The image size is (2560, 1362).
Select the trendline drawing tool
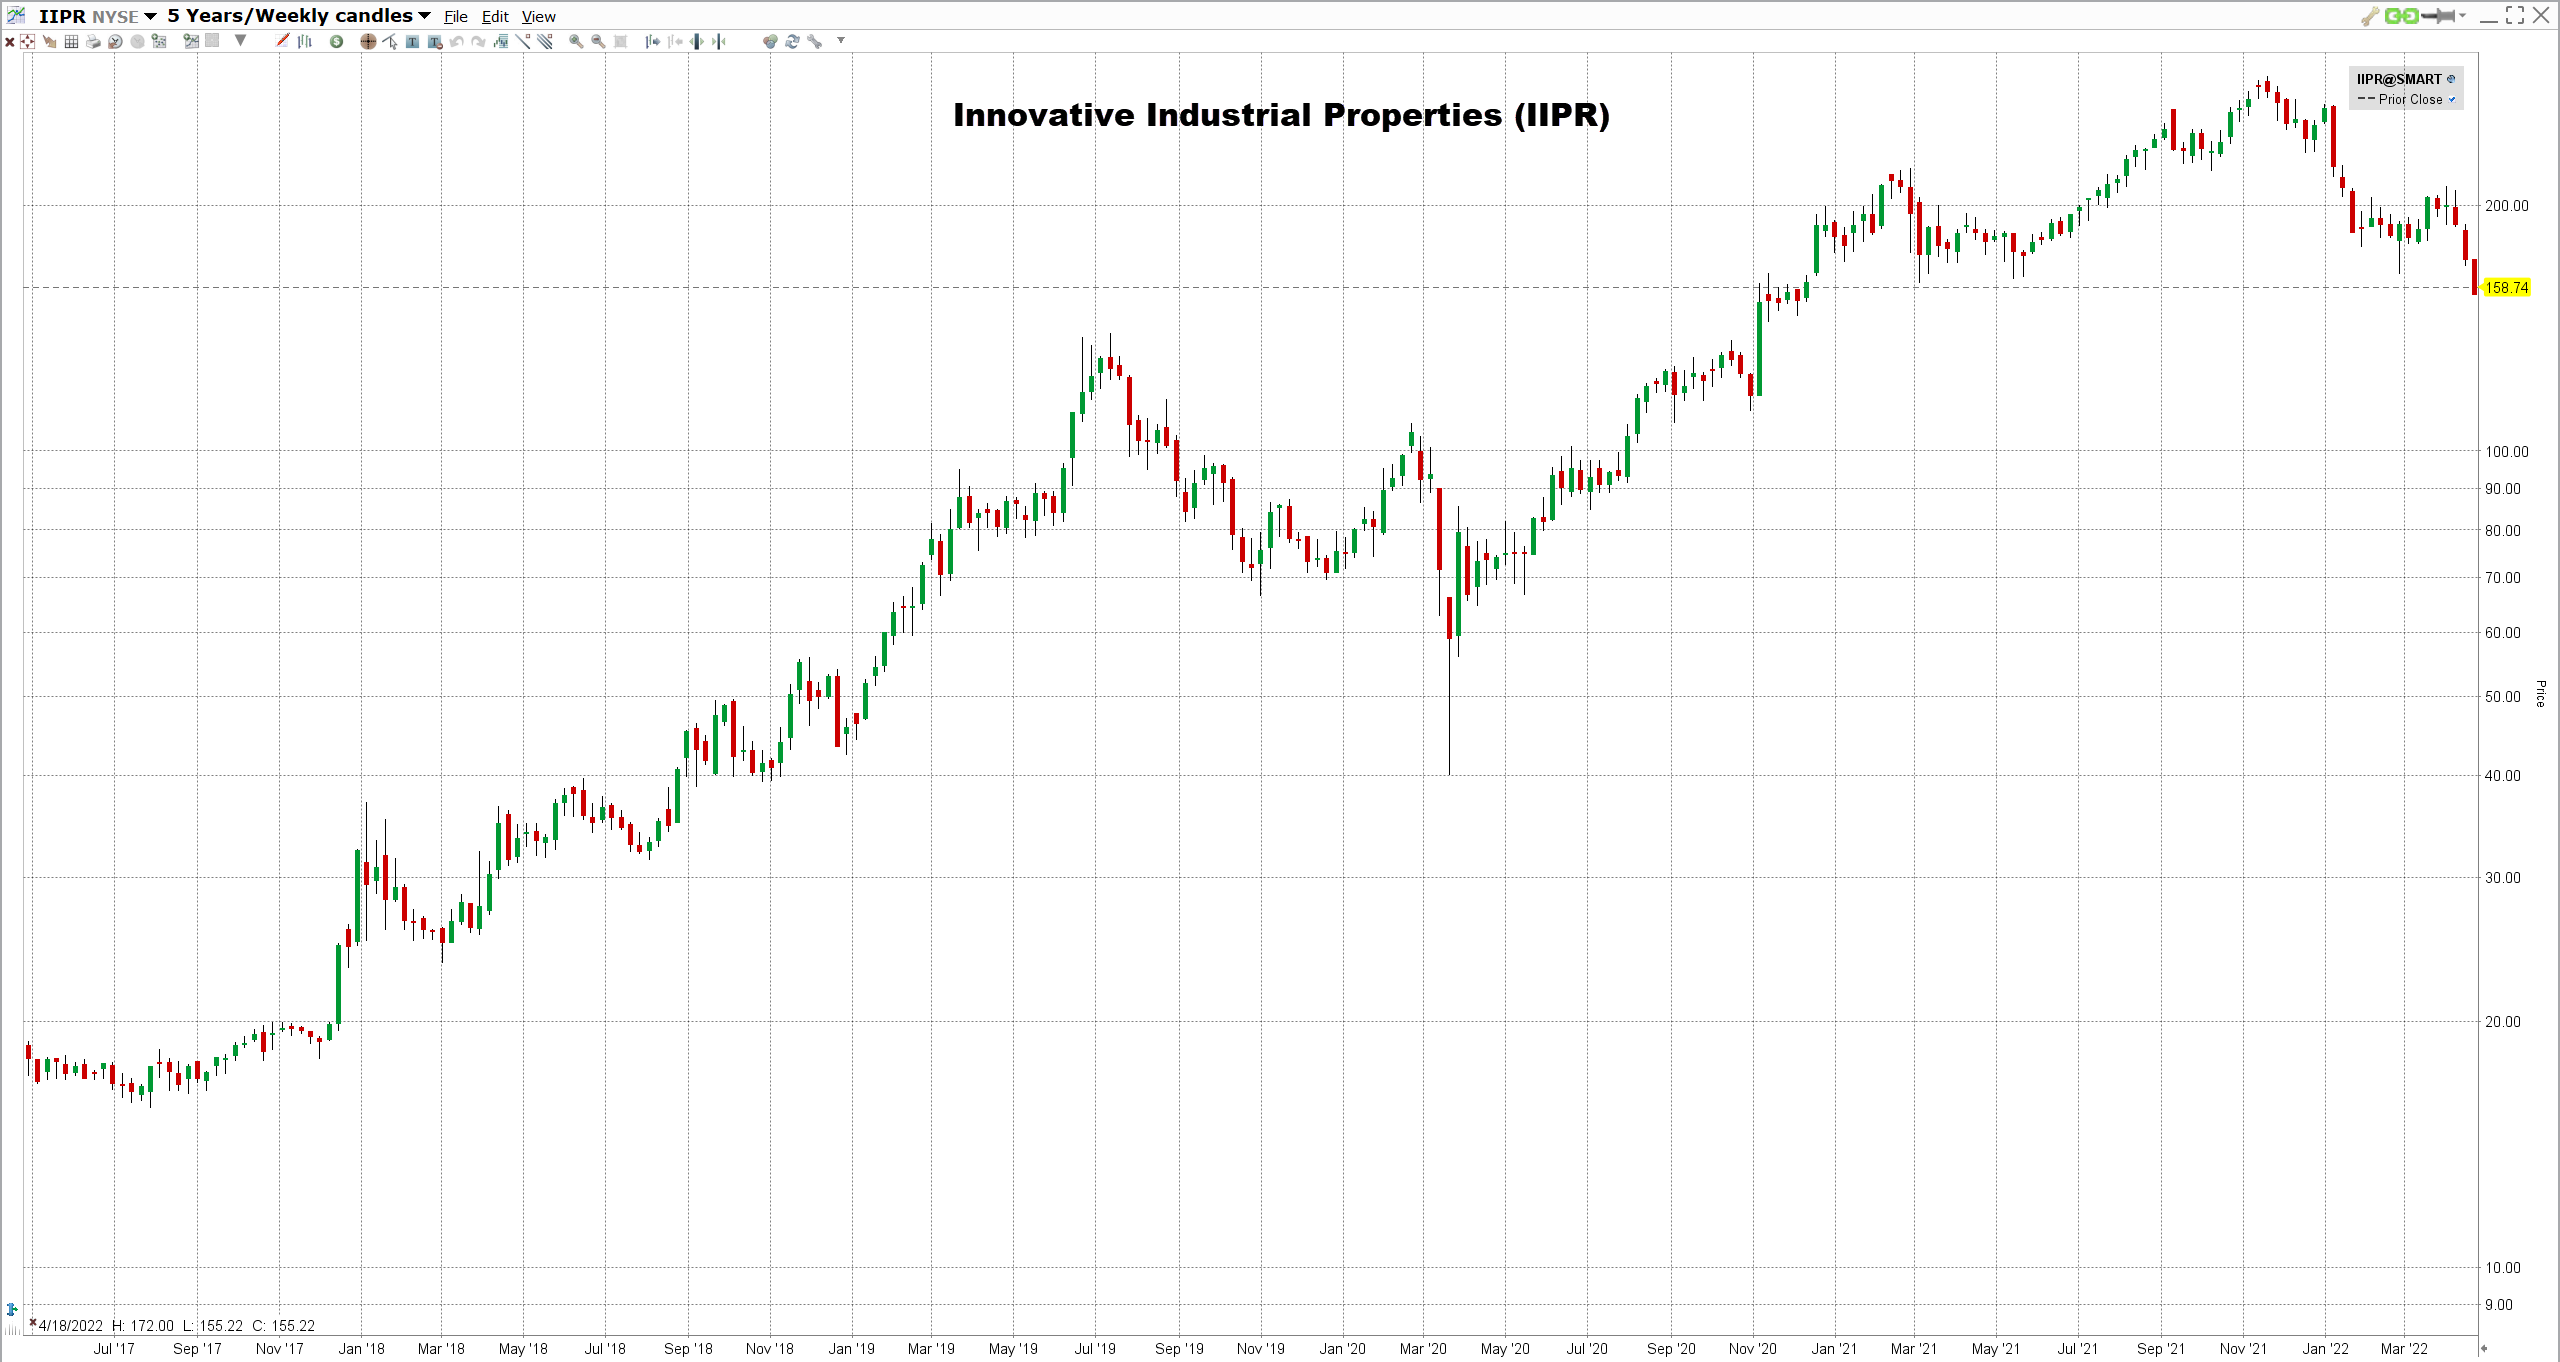(x=523, y=41)
